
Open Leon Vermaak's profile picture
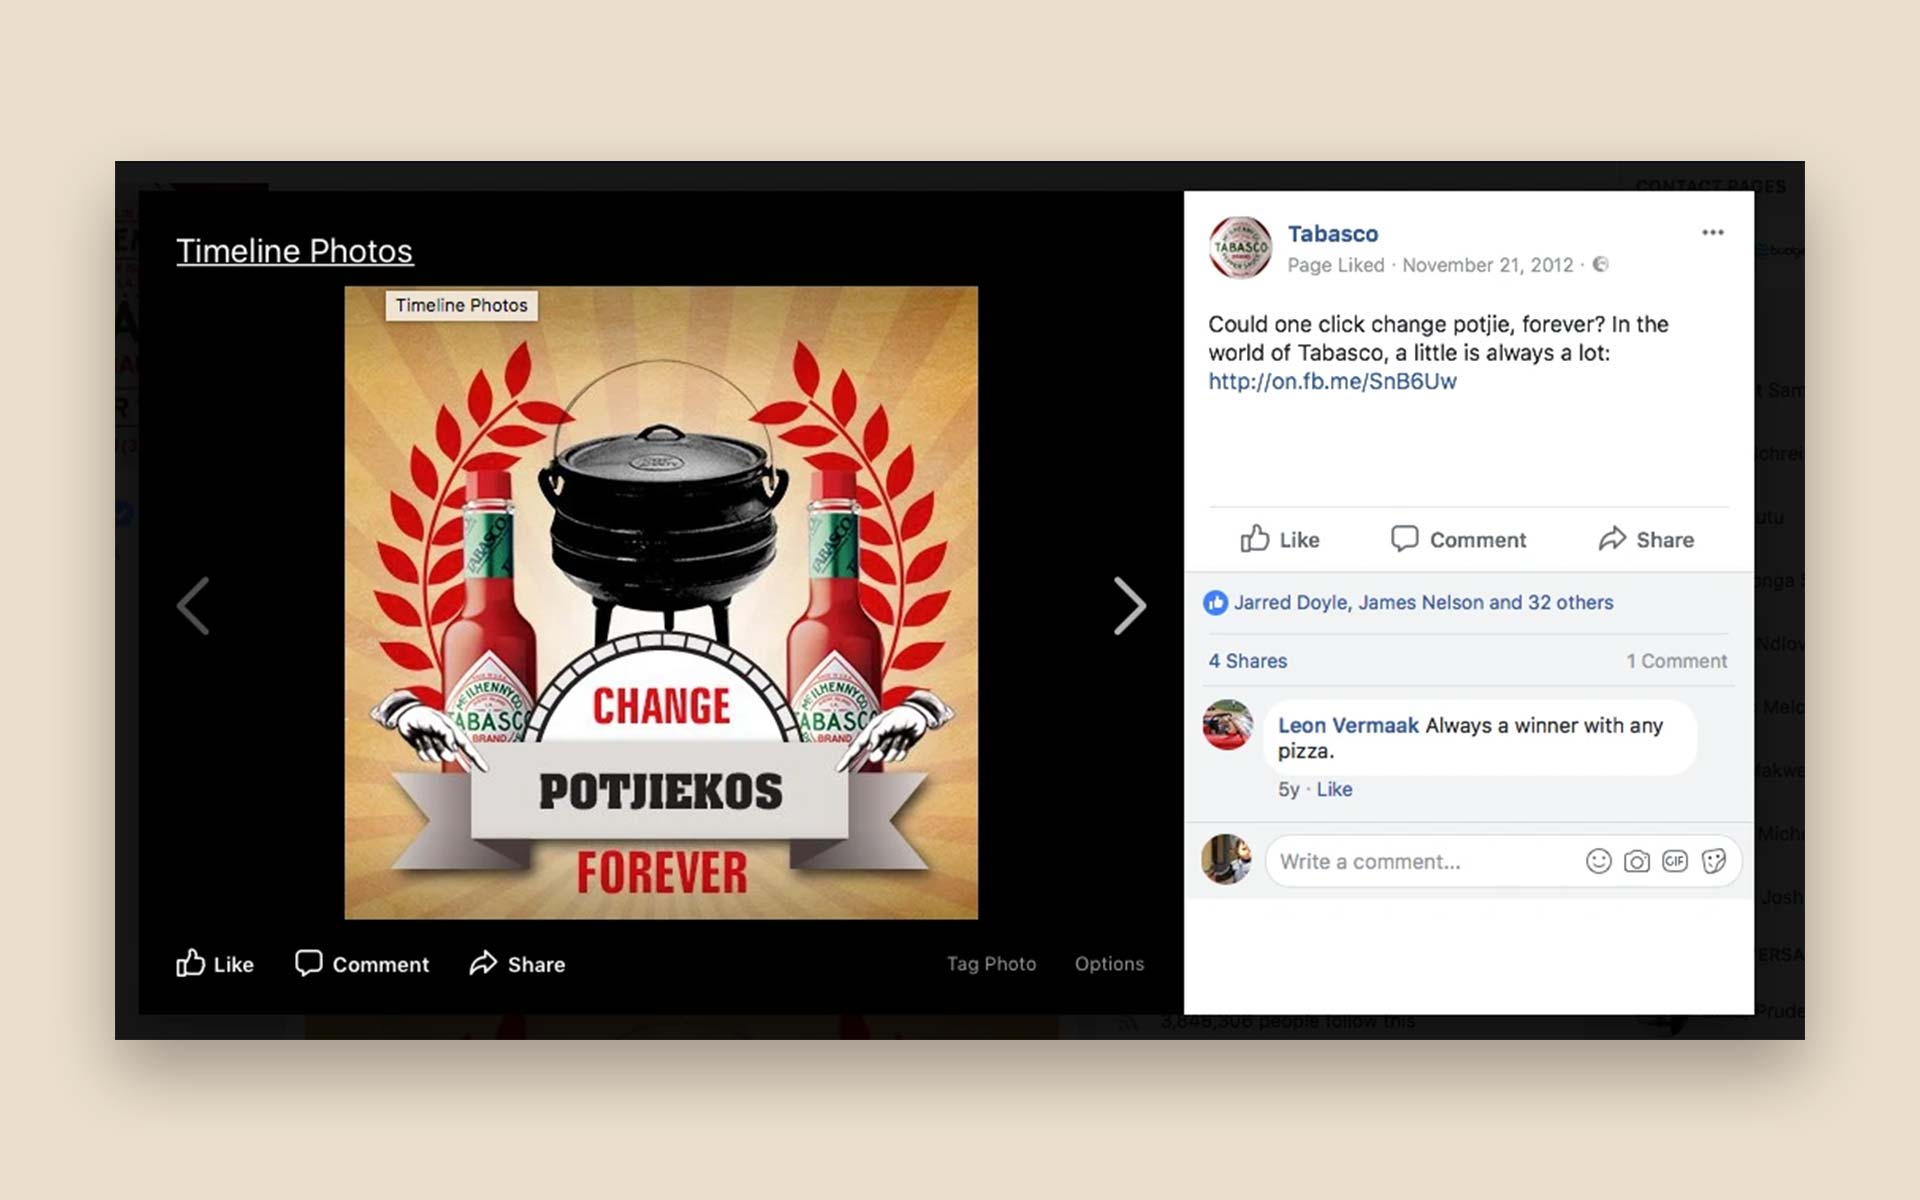(x=1227, y=725)
